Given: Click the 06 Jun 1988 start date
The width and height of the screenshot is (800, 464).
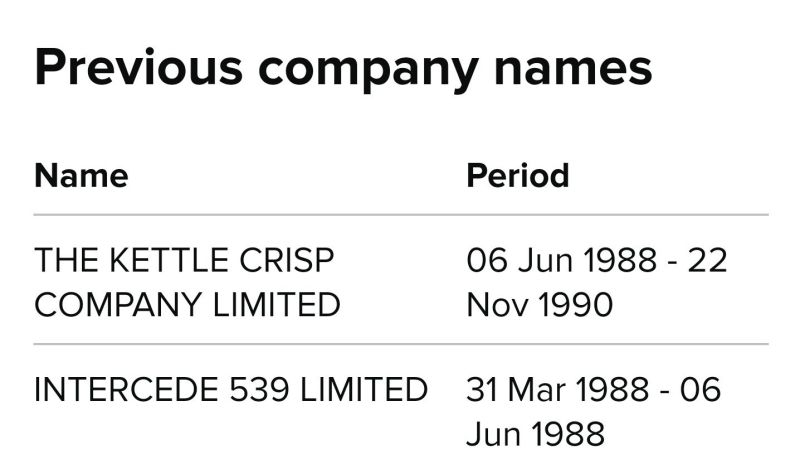Looking at the screenshot, I should 561,260.
